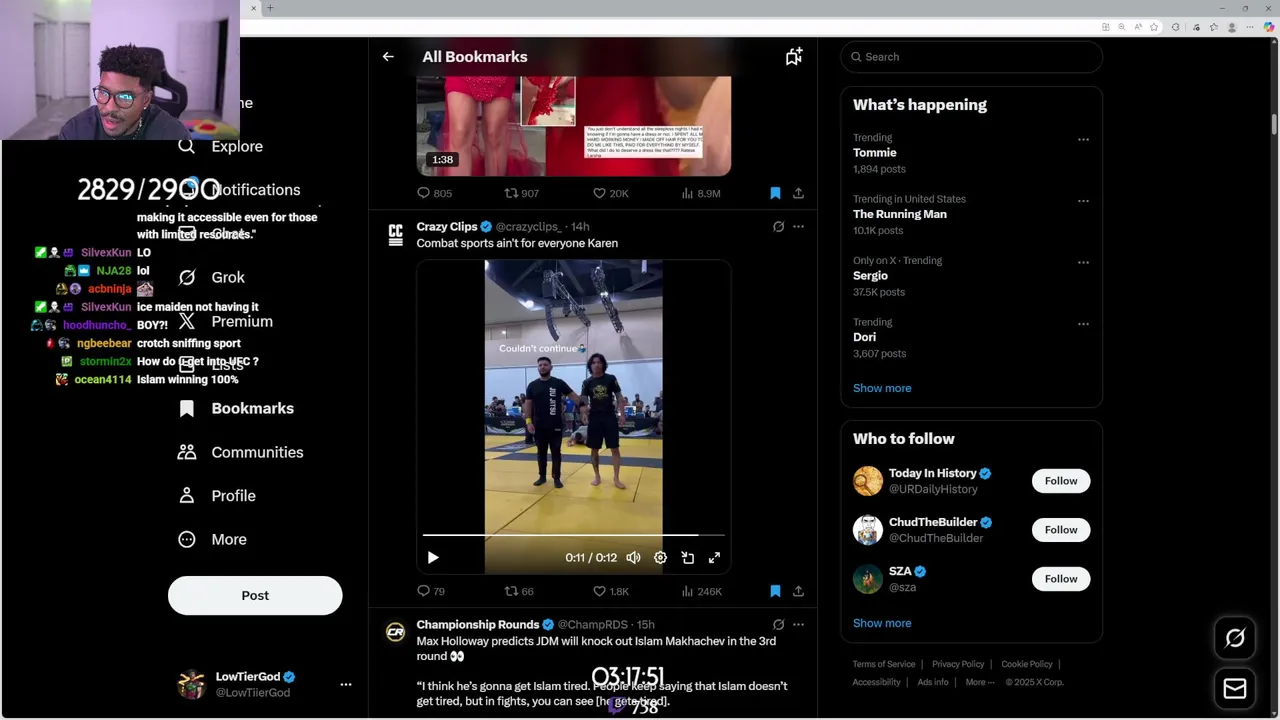Open Today In History profile avatar
Image resolution: width=1280 pixels, height=720 pixels.
pyautogui.click(x=868, y=481)
